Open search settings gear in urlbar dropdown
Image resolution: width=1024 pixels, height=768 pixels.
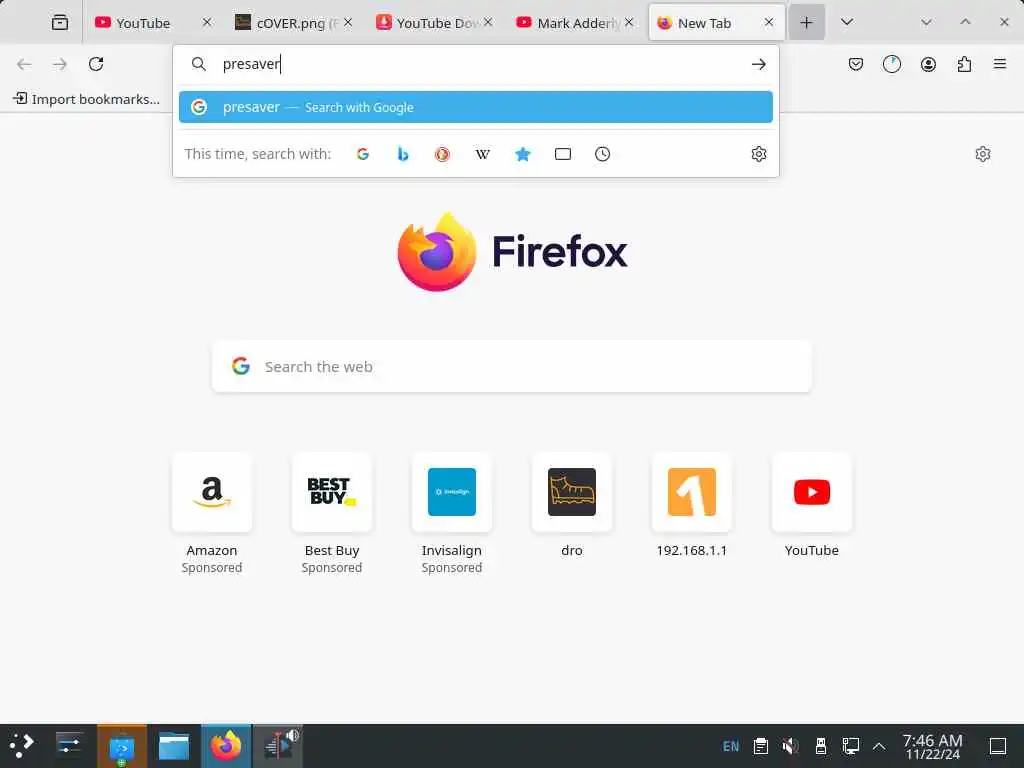(x=758, y=154)
